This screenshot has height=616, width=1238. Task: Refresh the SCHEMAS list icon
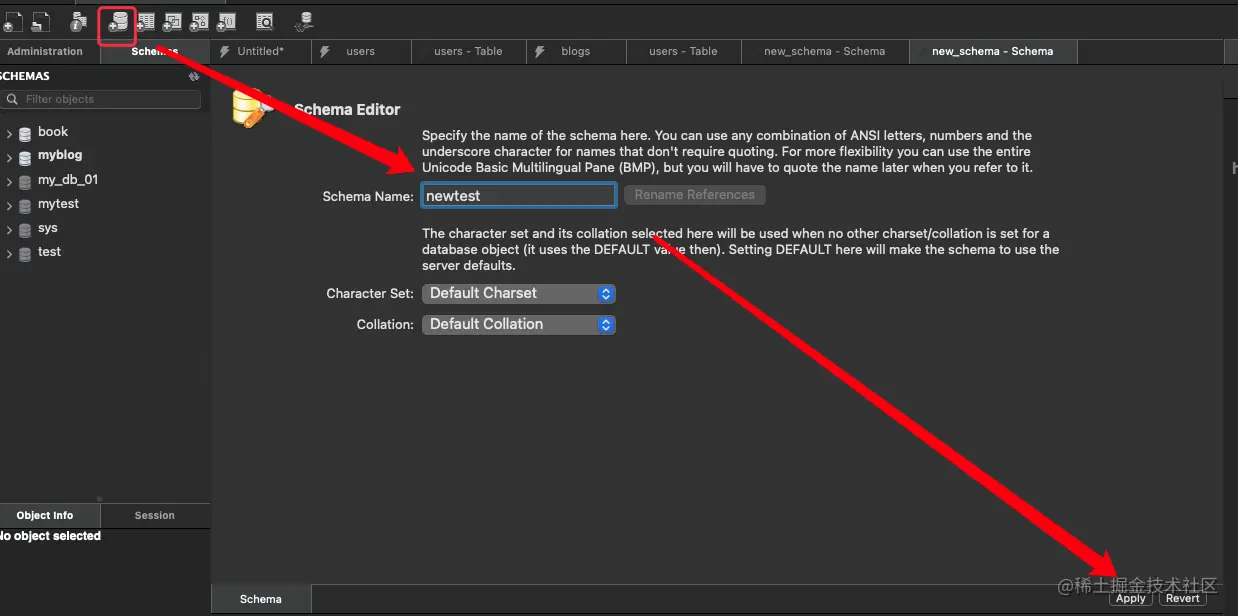[x=194, y=76]
